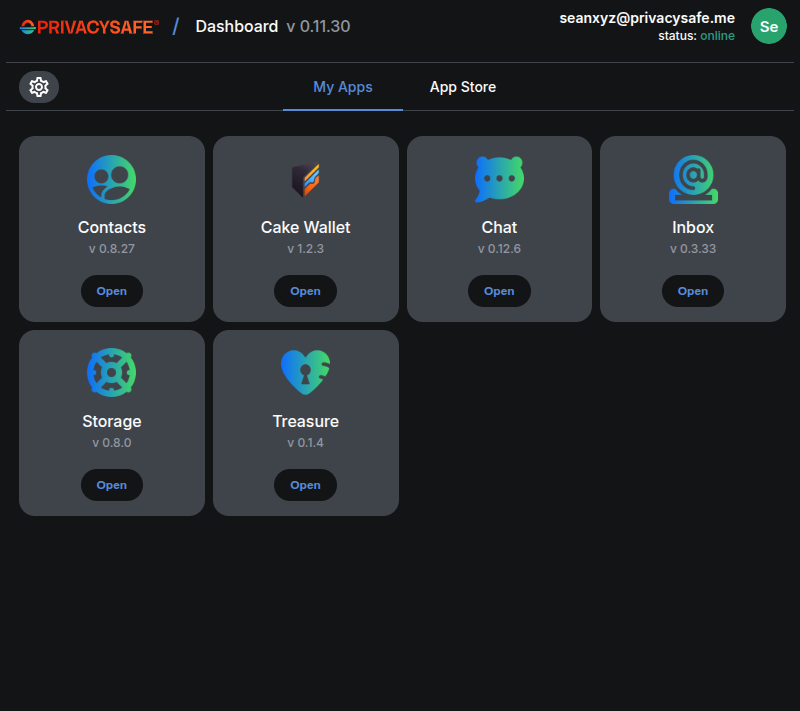
Task: Open the Chat app
Action: (x=499, y=291)
